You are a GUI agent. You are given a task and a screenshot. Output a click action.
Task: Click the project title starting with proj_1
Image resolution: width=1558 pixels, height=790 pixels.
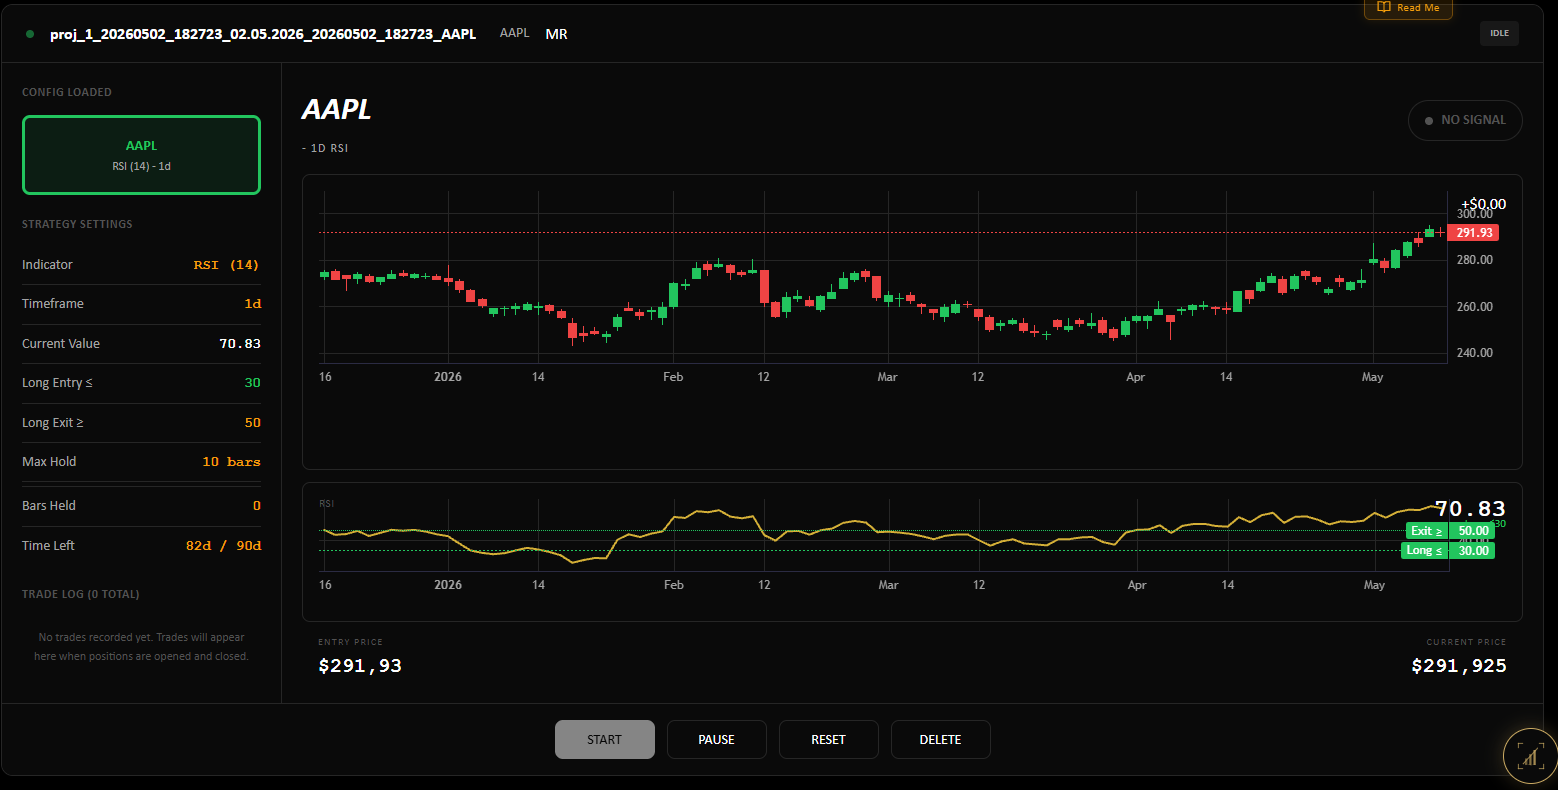pos(263,34)
